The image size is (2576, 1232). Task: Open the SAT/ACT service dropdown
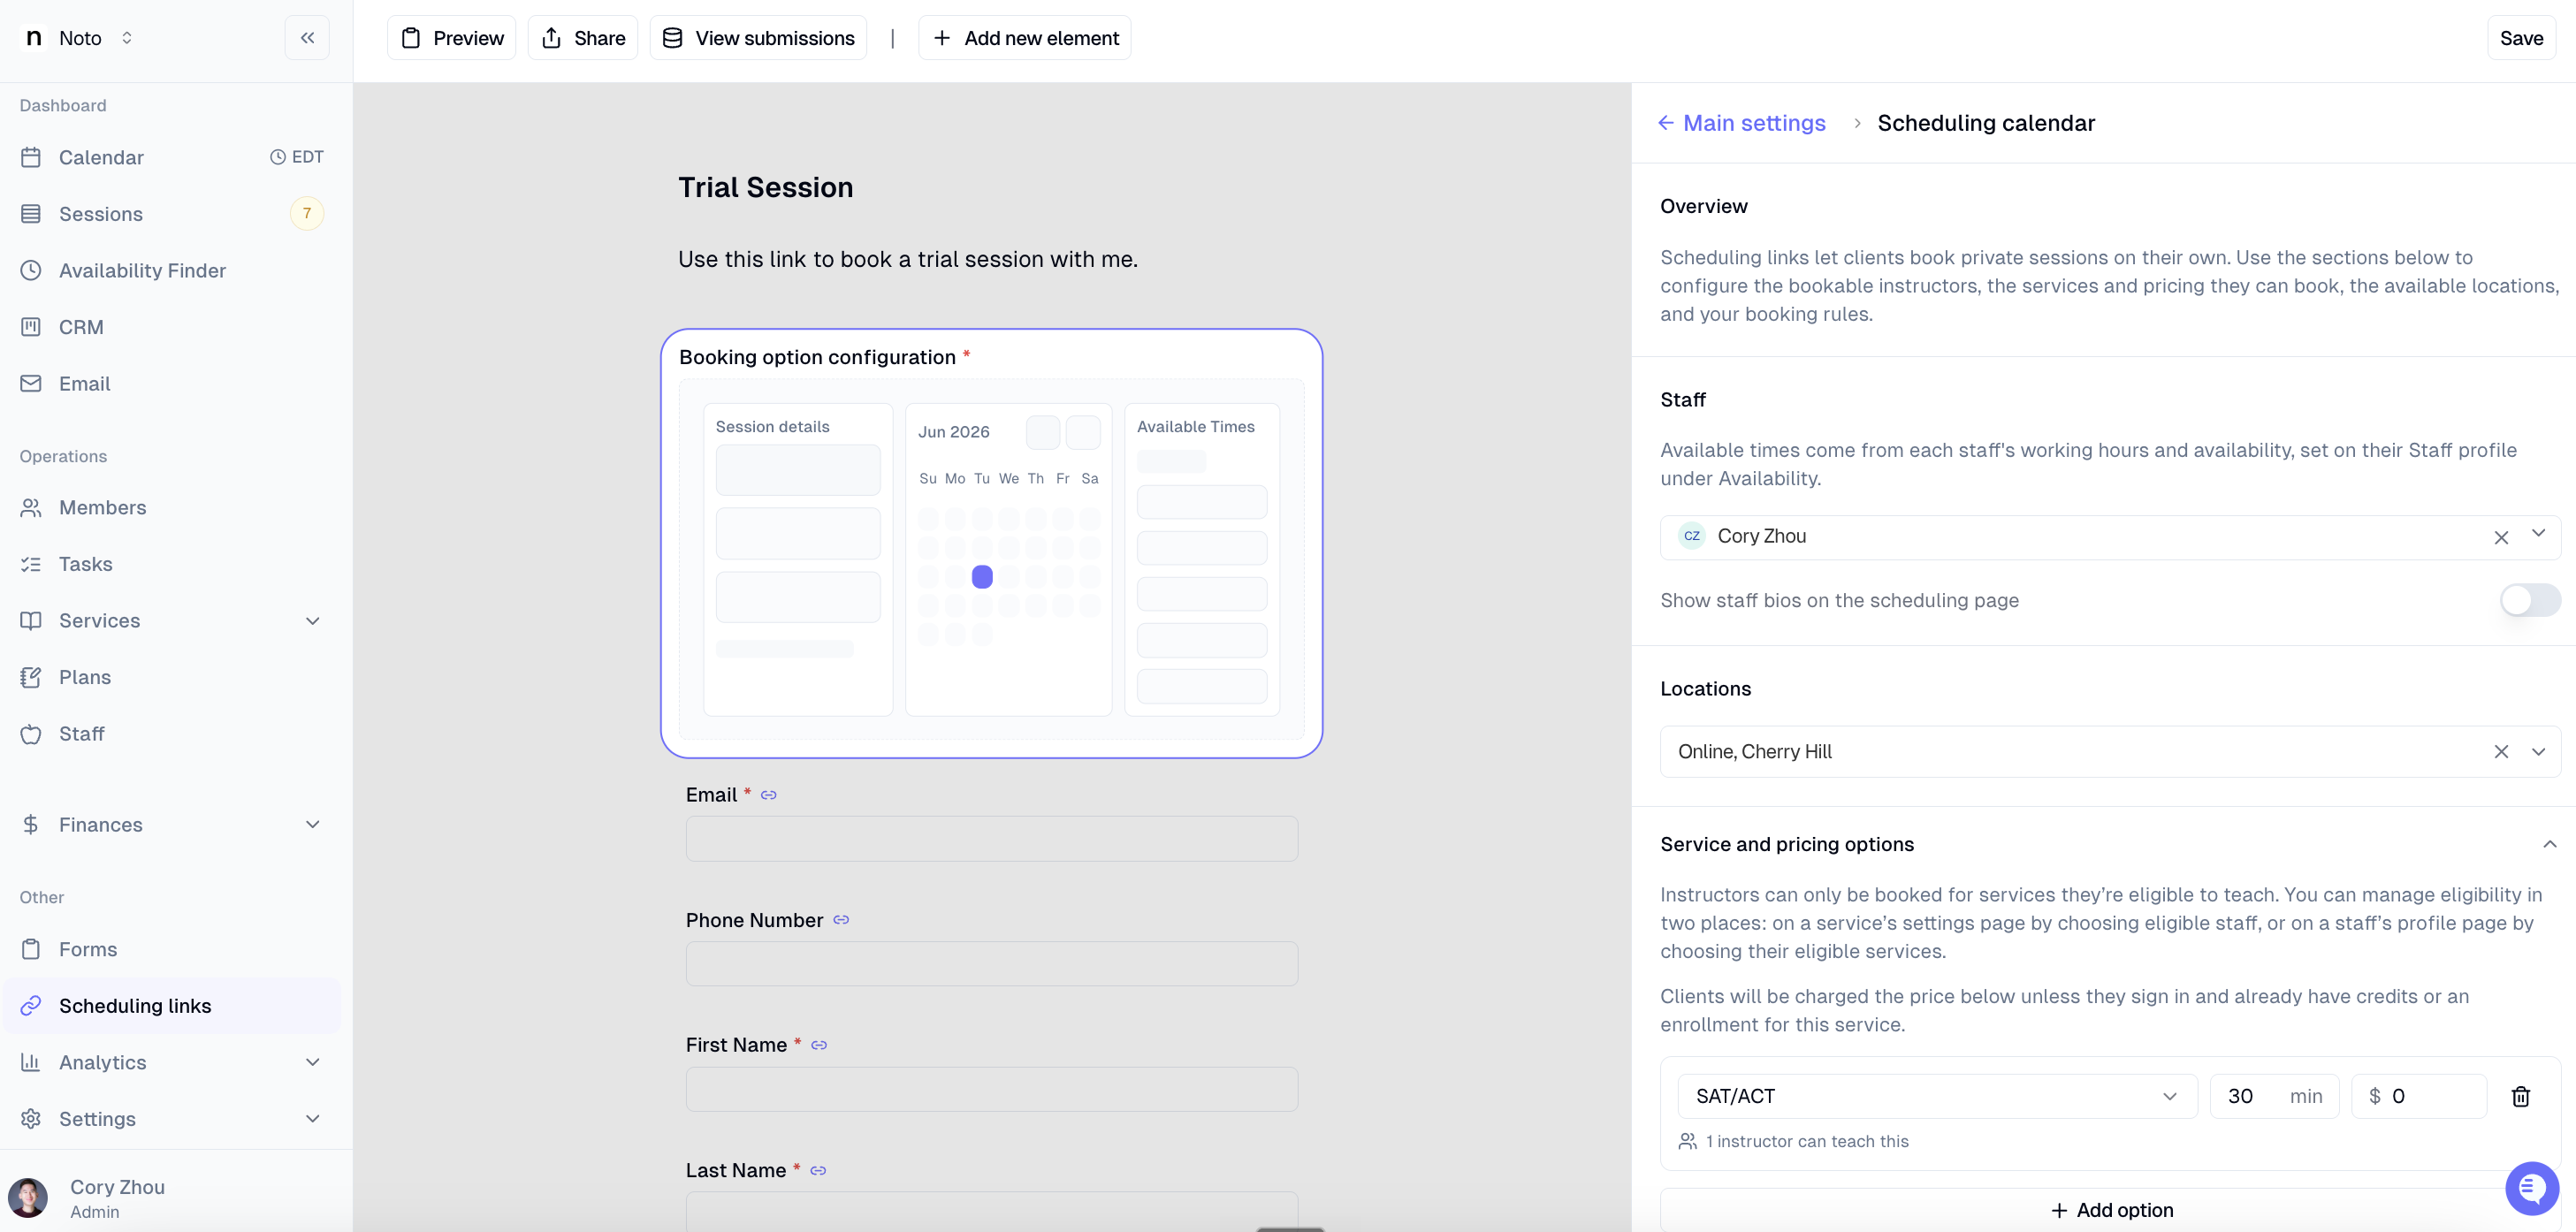[1937, 1096]
